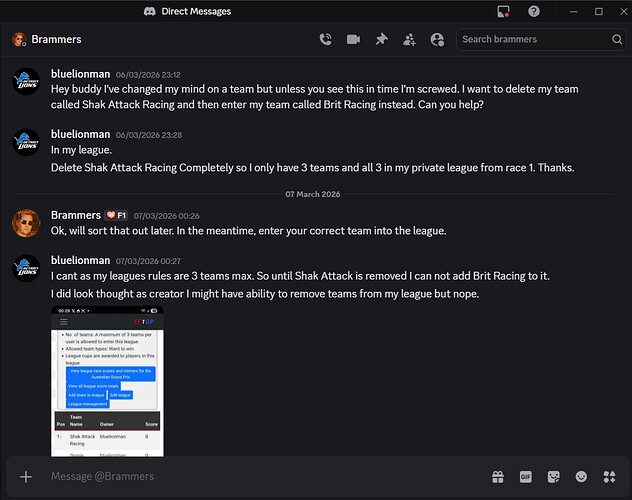Image resolution: width=632 pixels, height=500 pixels.
Task: Click Brammers username in the 00:26 message
Action: tap(76, 215)
